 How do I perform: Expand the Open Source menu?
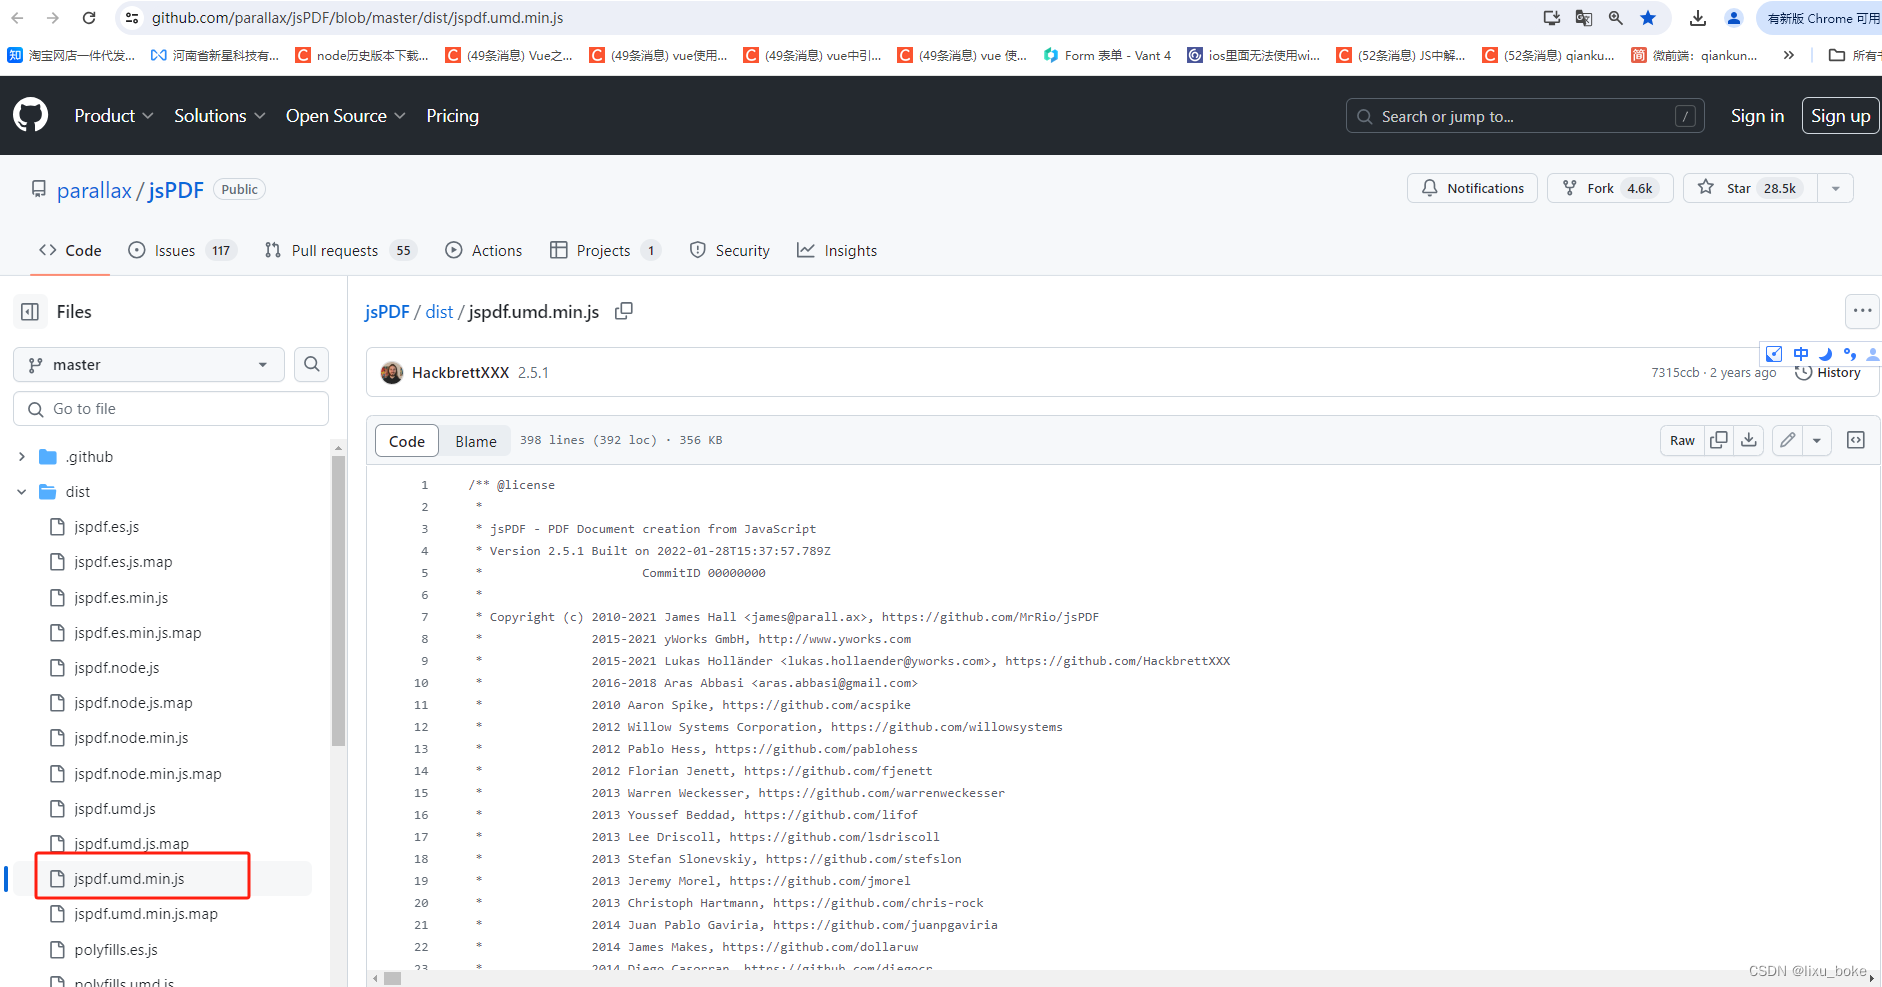point(346,116)
